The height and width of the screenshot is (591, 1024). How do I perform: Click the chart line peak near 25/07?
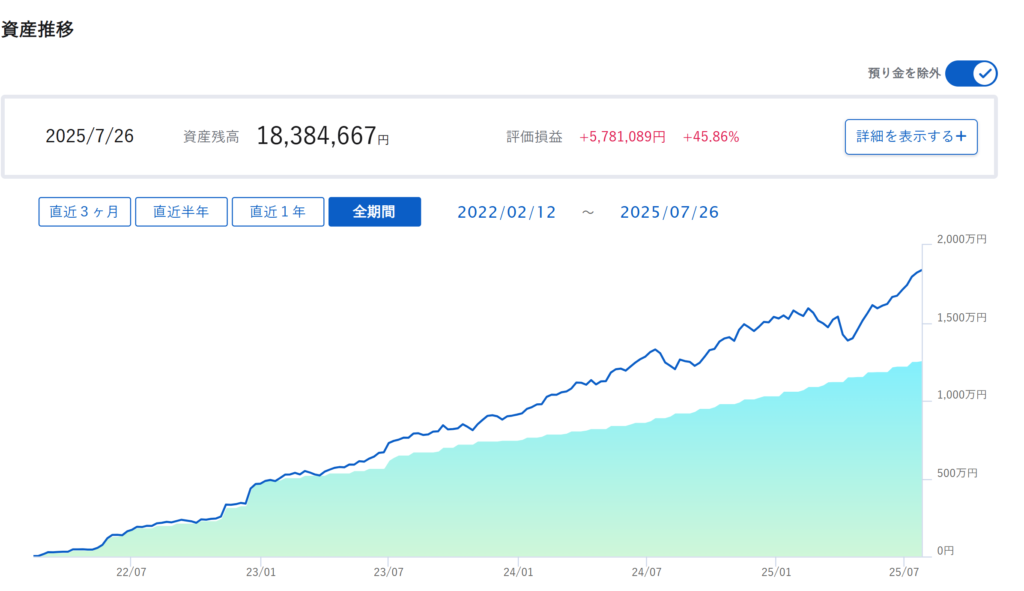click(x=920, y=270)
